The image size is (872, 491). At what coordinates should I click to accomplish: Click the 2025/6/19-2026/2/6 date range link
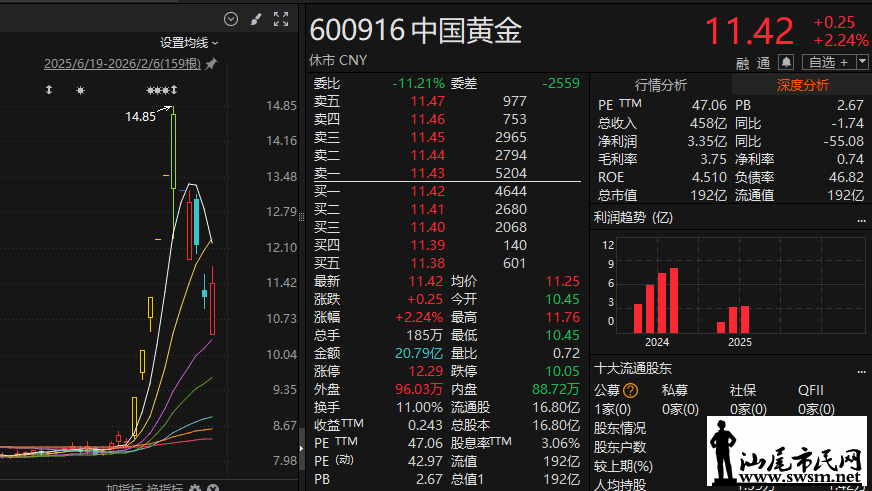point(122,64)
